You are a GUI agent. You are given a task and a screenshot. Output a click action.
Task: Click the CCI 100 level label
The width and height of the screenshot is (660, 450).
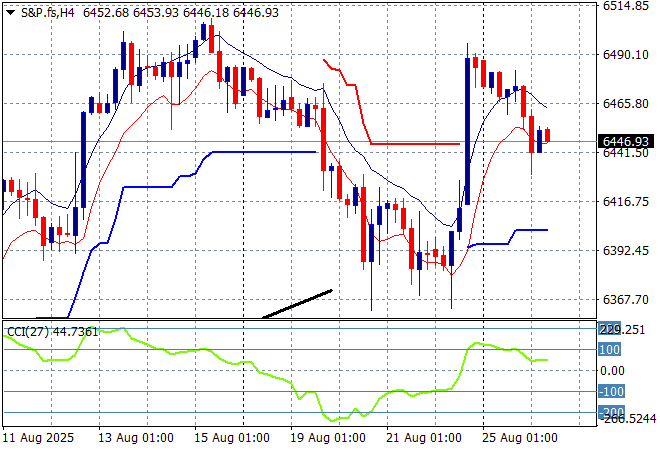(609, 349)
